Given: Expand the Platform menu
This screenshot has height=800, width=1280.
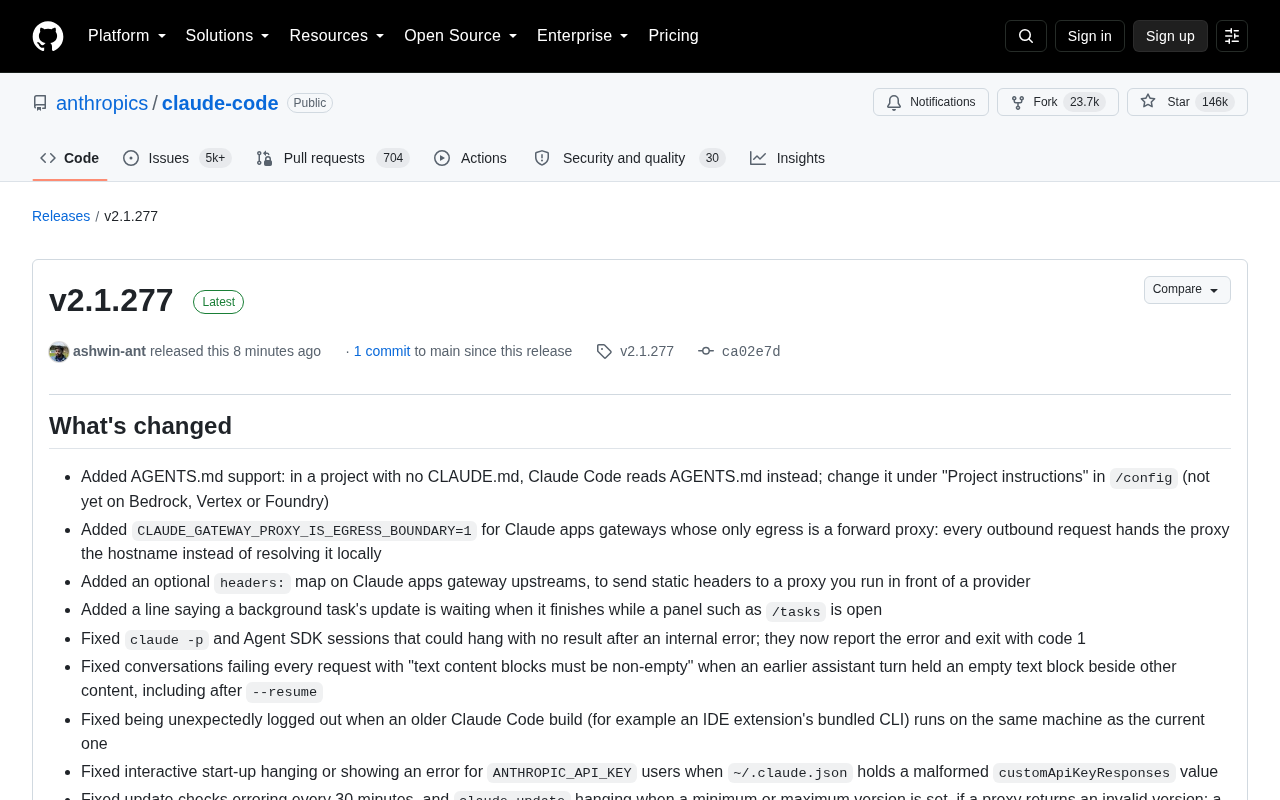Looking at the screenshot, I should point(127,36).
